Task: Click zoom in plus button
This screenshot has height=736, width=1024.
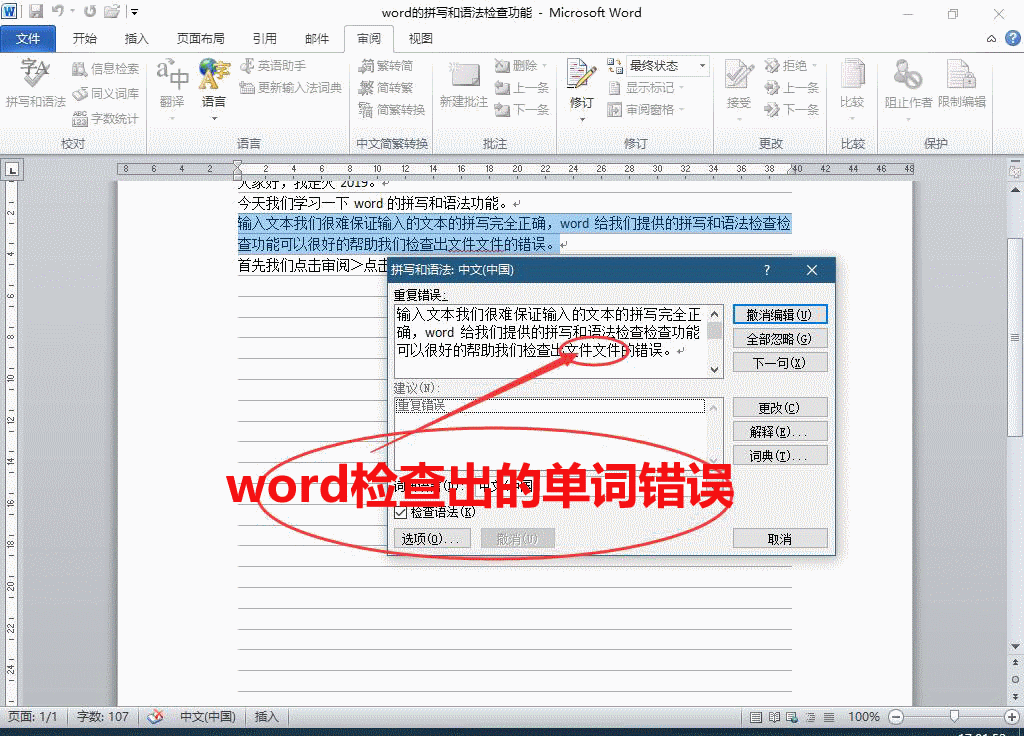Action: click(x=1012, y=717)
